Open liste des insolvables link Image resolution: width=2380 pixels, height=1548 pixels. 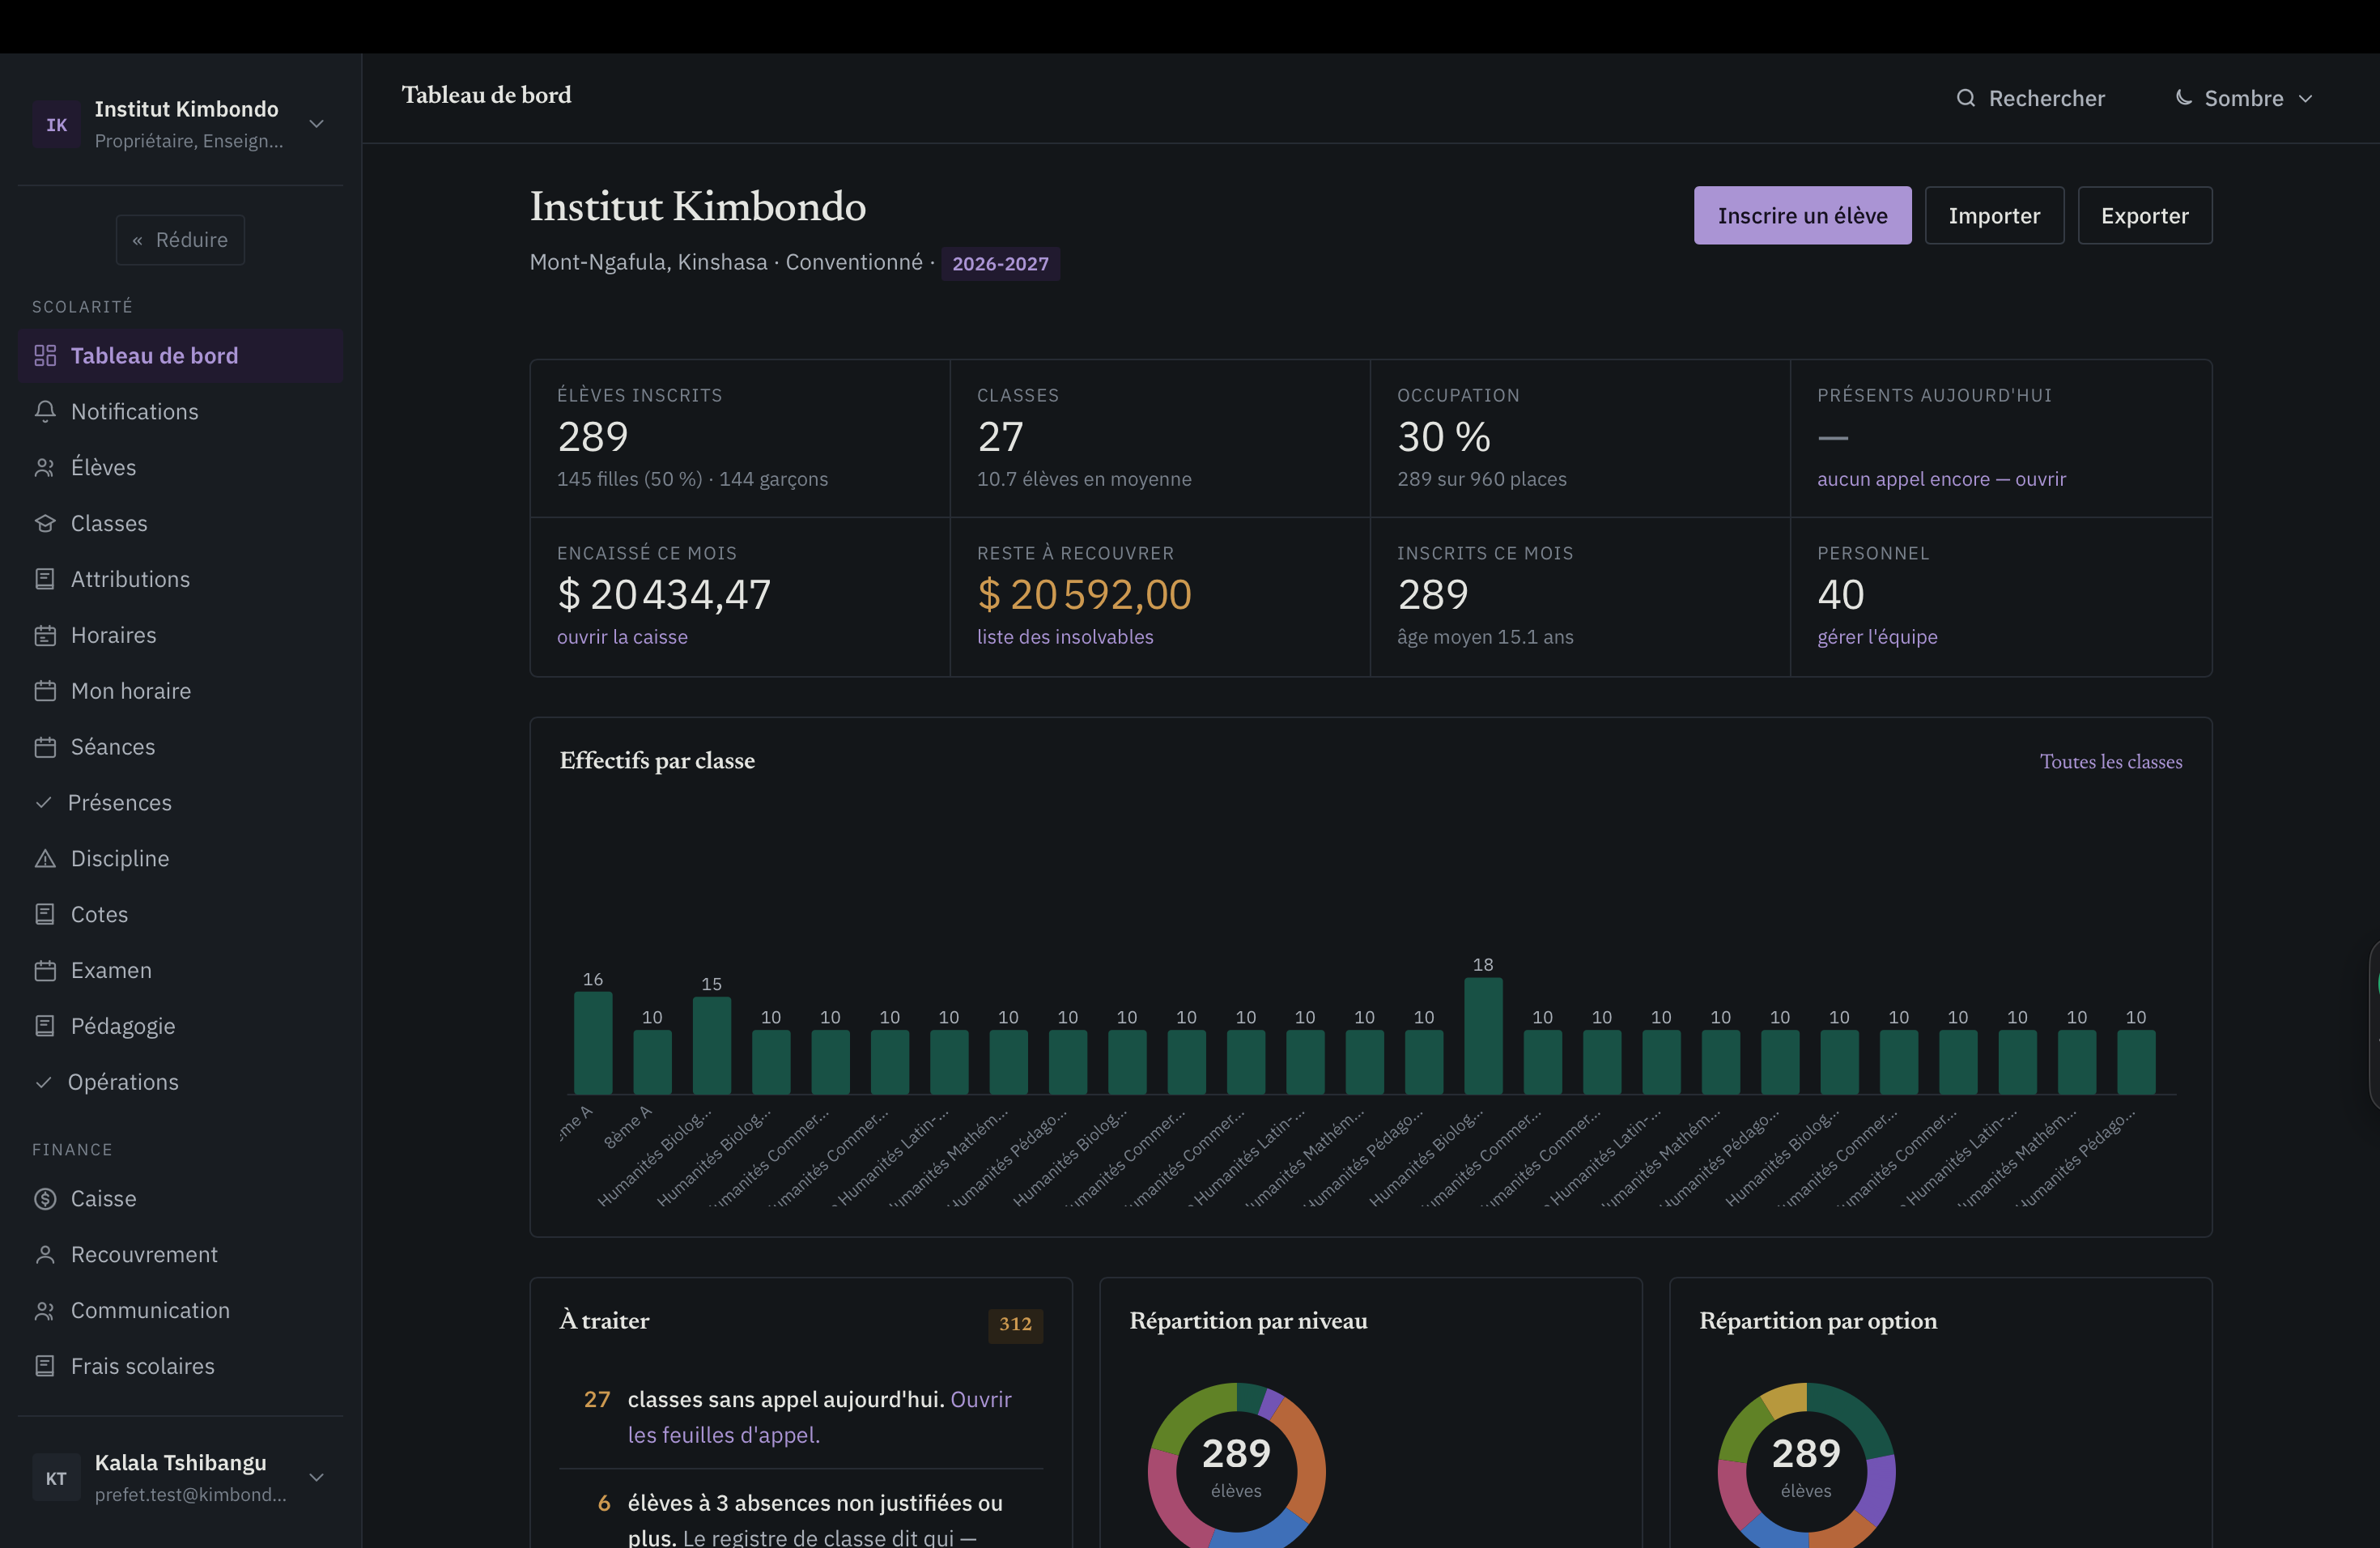[x=1065, y=637]
